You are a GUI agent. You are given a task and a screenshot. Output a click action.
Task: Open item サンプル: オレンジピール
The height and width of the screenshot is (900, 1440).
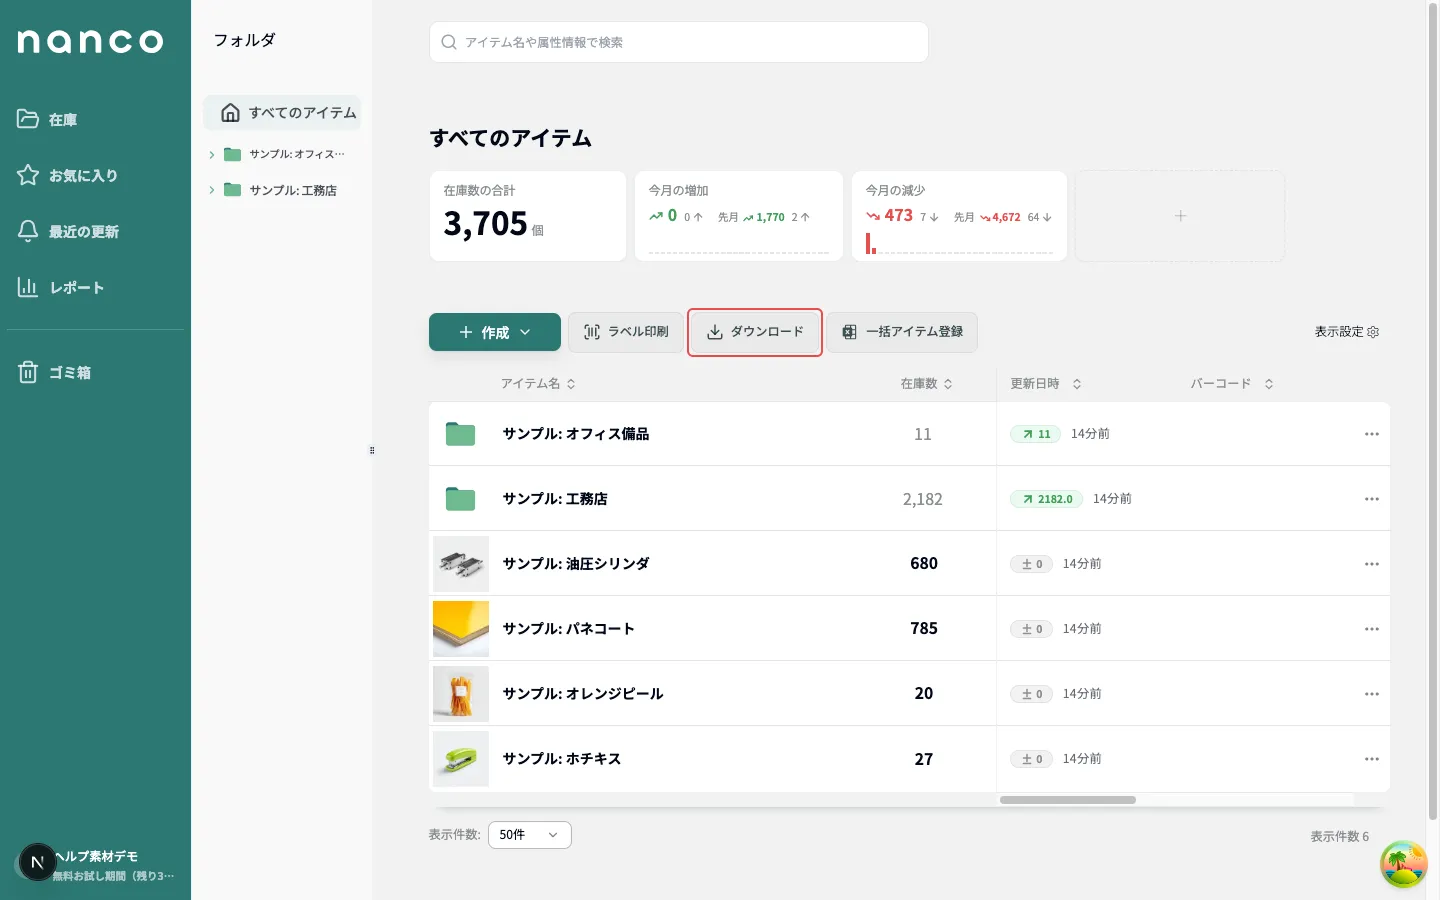tap(583, 694)
